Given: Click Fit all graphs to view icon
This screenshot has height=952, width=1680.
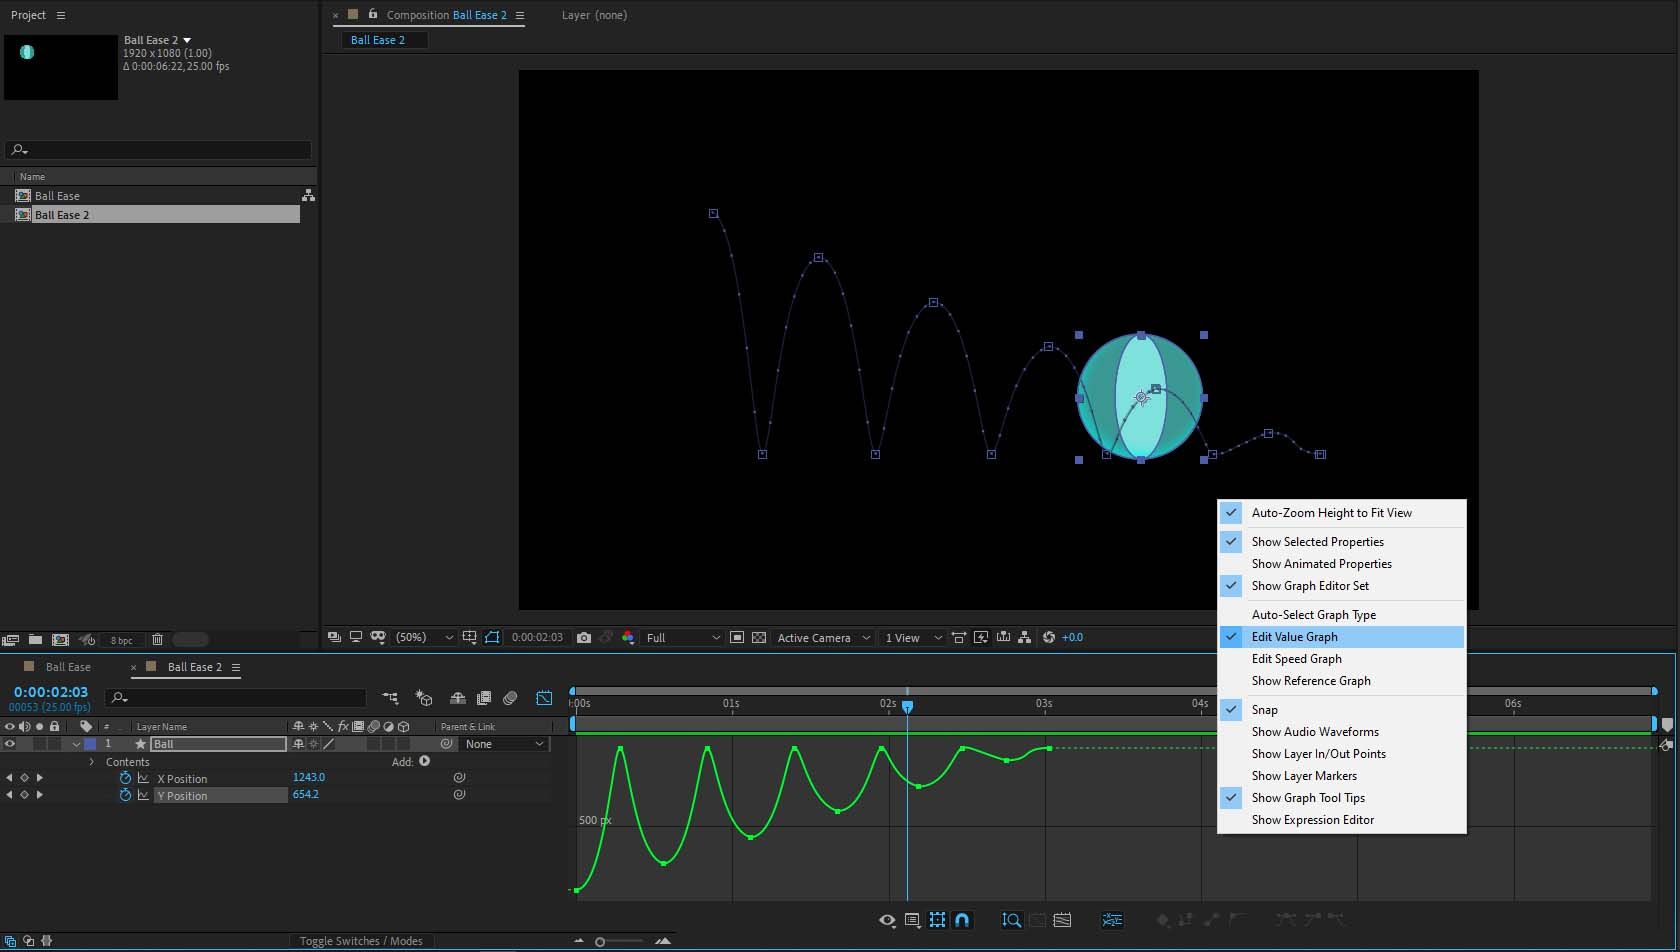Looking at the screenshot, I should coord(1062,920).
